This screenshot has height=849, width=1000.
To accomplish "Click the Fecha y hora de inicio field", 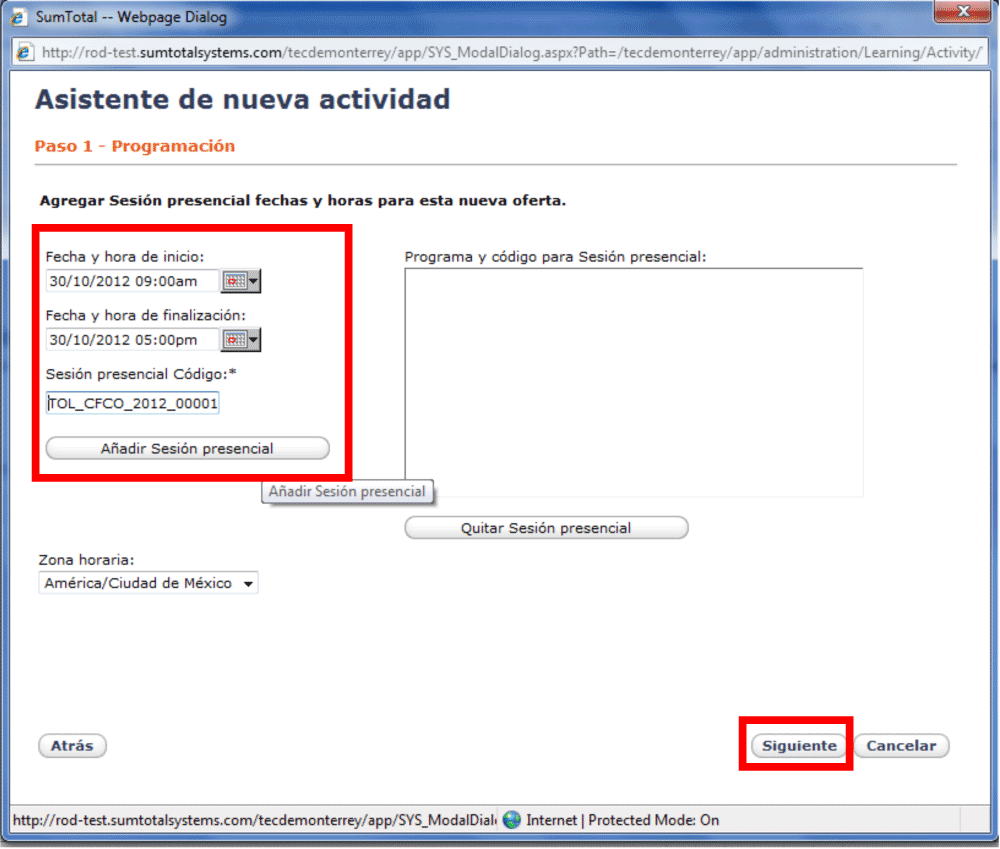I will tap(132, 281).
